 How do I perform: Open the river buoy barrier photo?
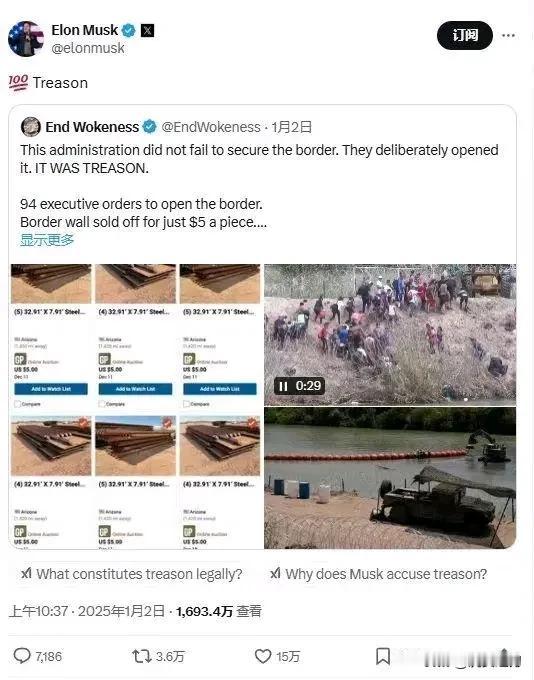click(390, 478)
